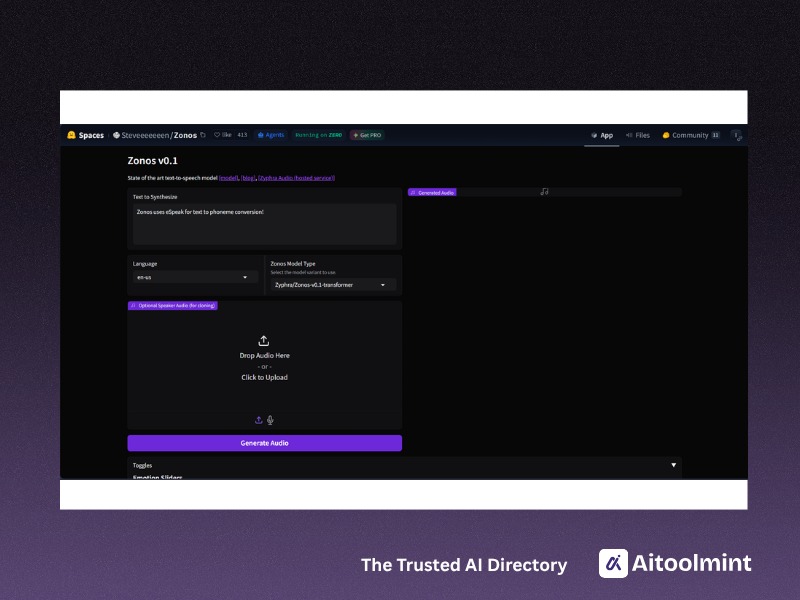Viewport: 800px width, 600px height.
Task: Click the Generate Audio button
Action: (265, 443)
